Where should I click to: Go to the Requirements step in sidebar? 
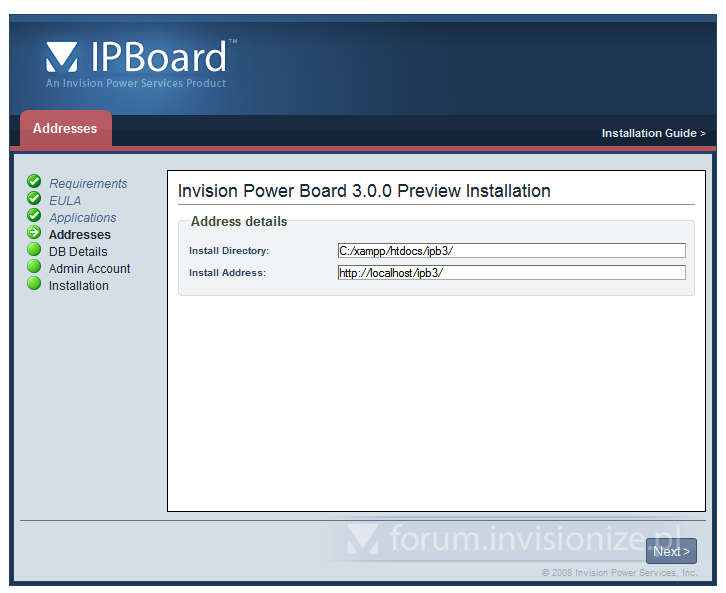click(x=88, y=184)
